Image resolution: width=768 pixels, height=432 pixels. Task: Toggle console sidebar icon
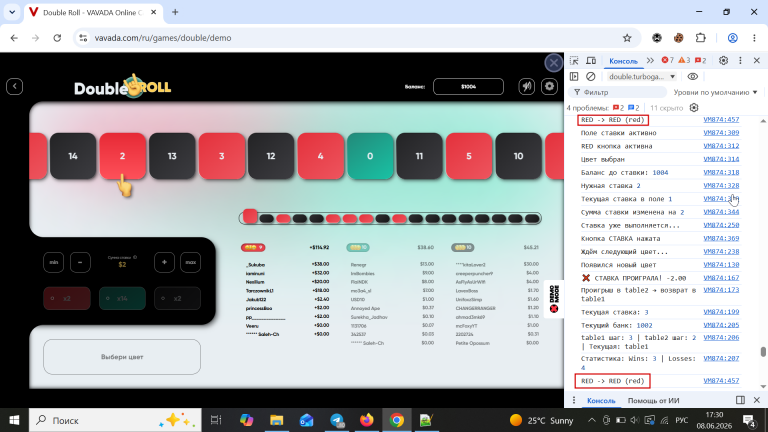click(574, 76)
